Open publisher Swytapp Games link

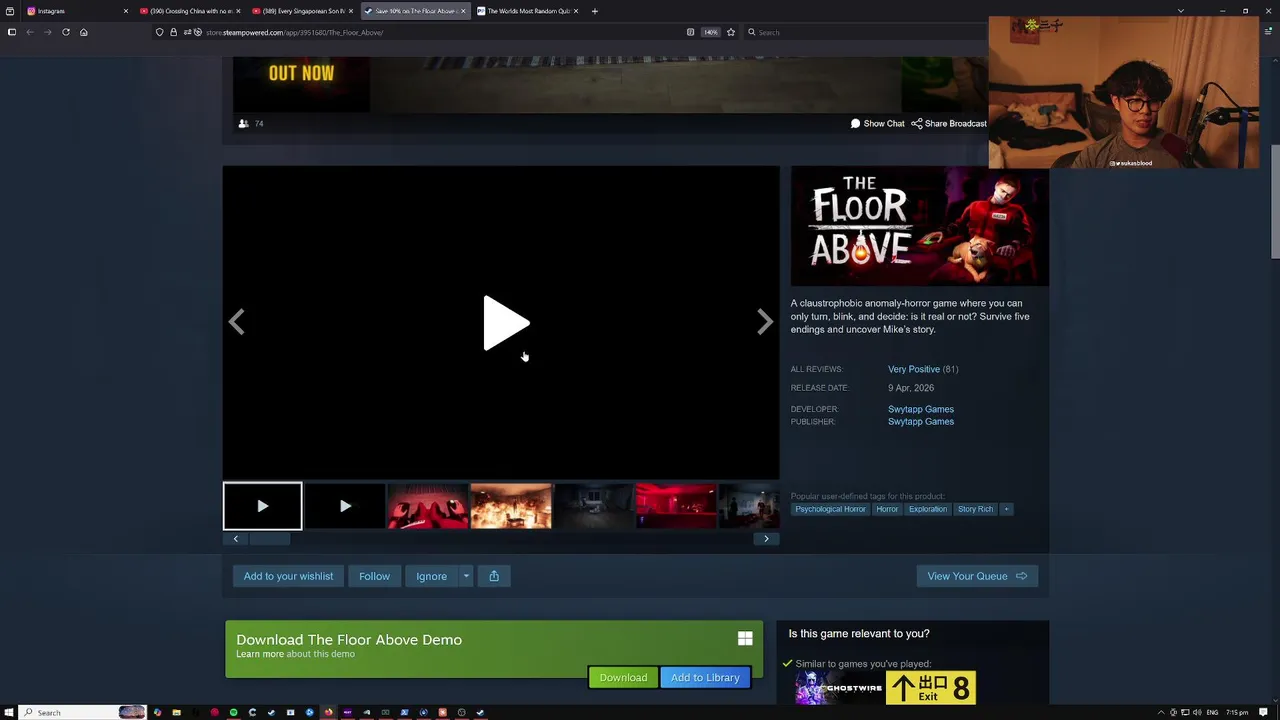pos(921,422)
